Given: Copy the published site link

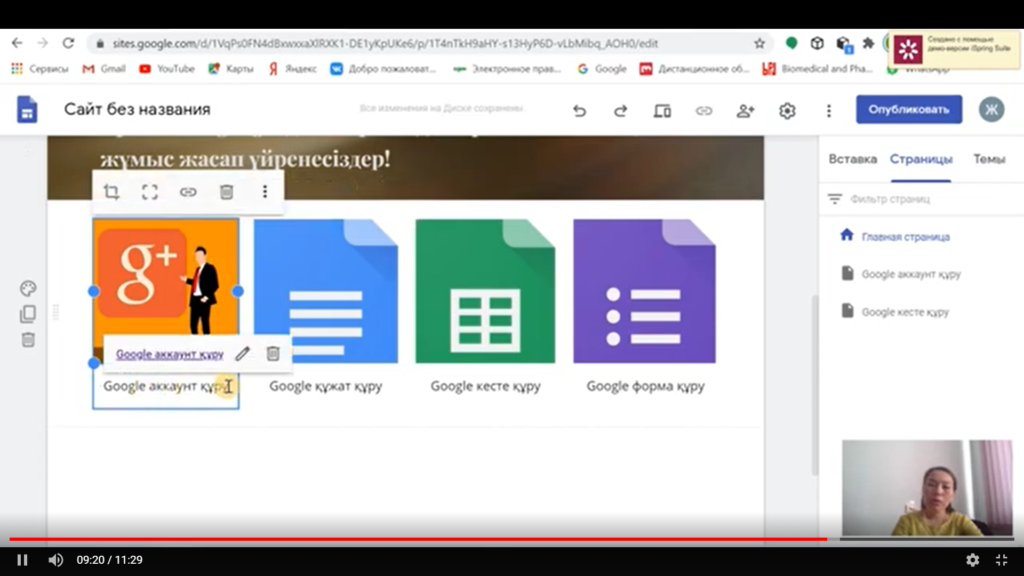Looking at the screenshot, I should pyautogui.click(x=703, y=110).
